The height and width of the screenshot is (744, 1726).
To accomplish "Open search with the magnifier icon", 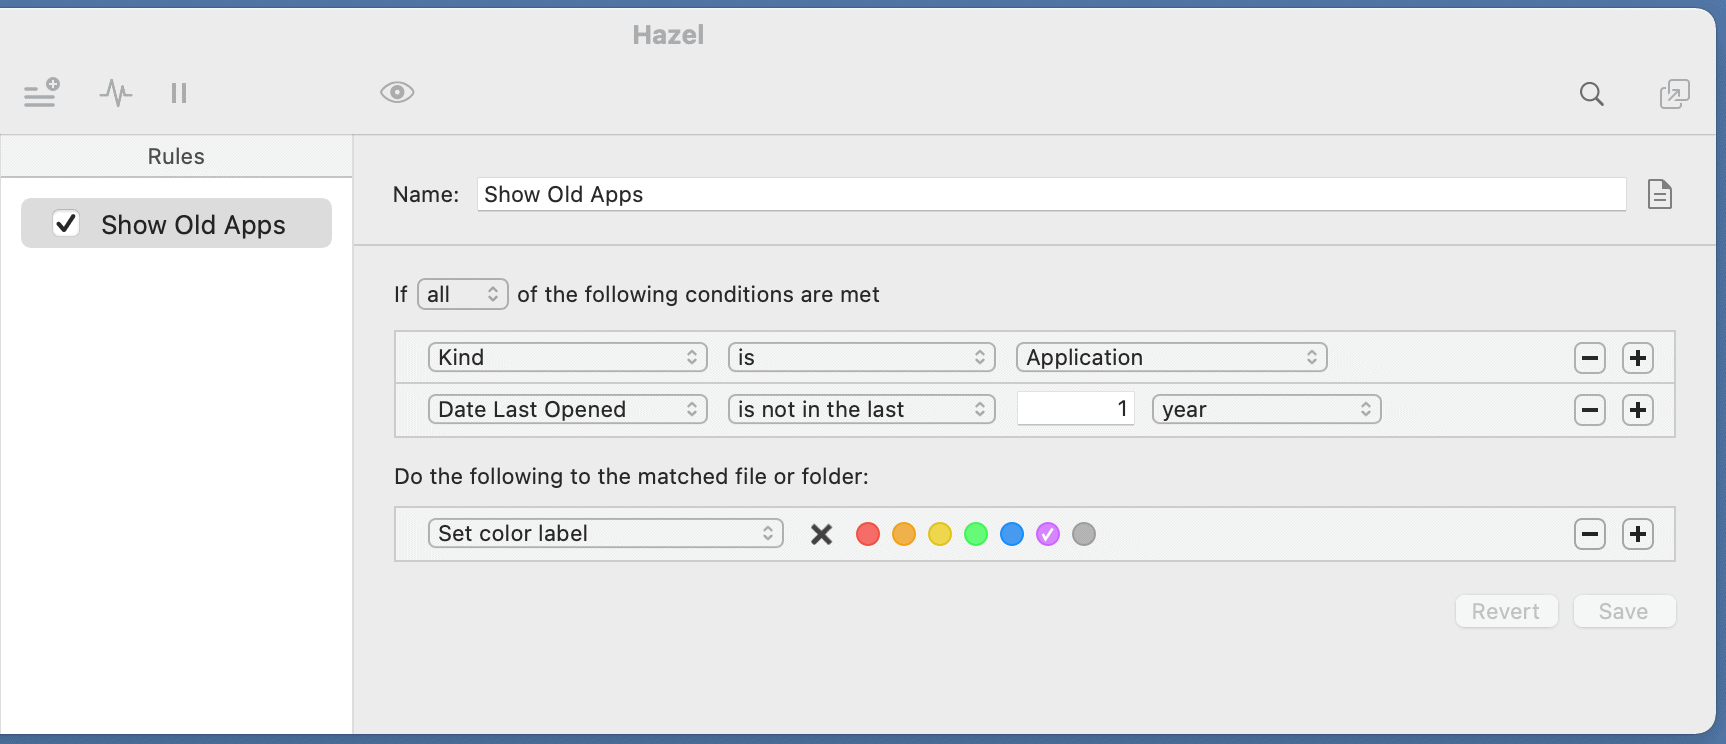I will coord(1592,94).
